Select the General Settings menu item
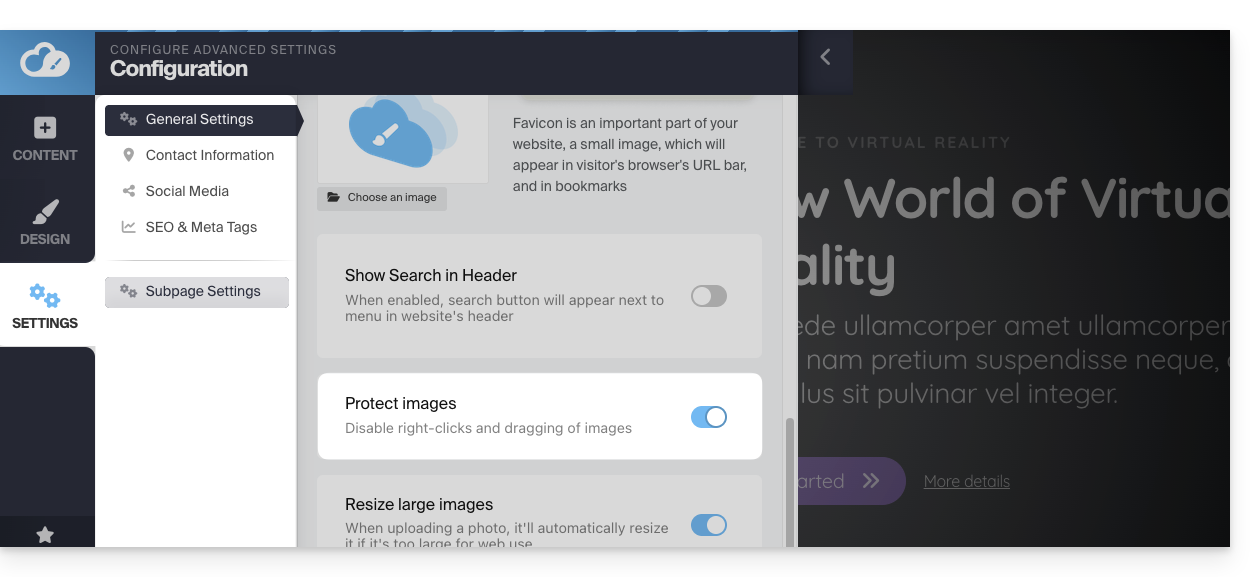Screen dimensions: 1260x577 [x=200, y=119]
